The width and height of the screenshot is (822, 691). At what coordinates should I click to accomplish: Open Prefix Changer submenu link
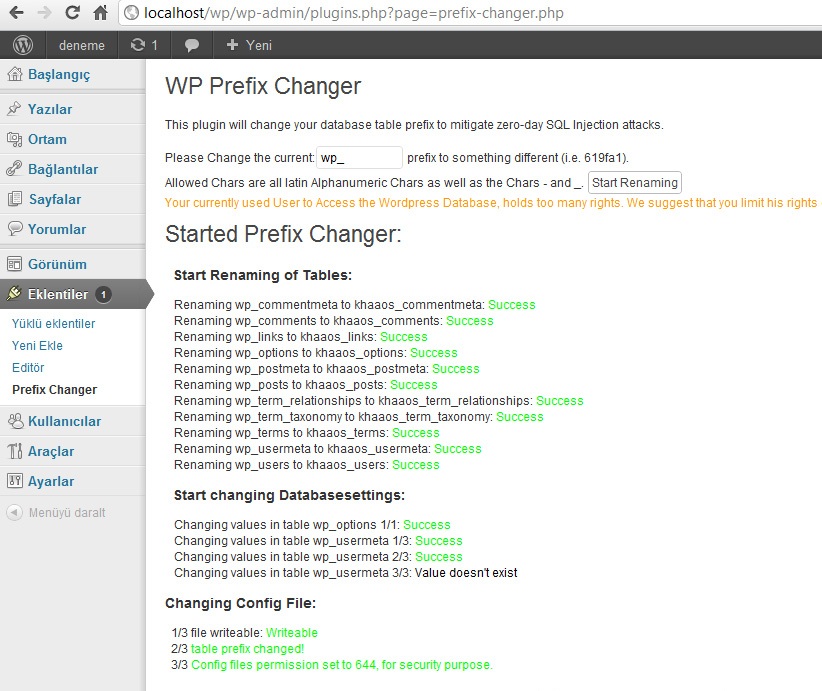point(55,390)
